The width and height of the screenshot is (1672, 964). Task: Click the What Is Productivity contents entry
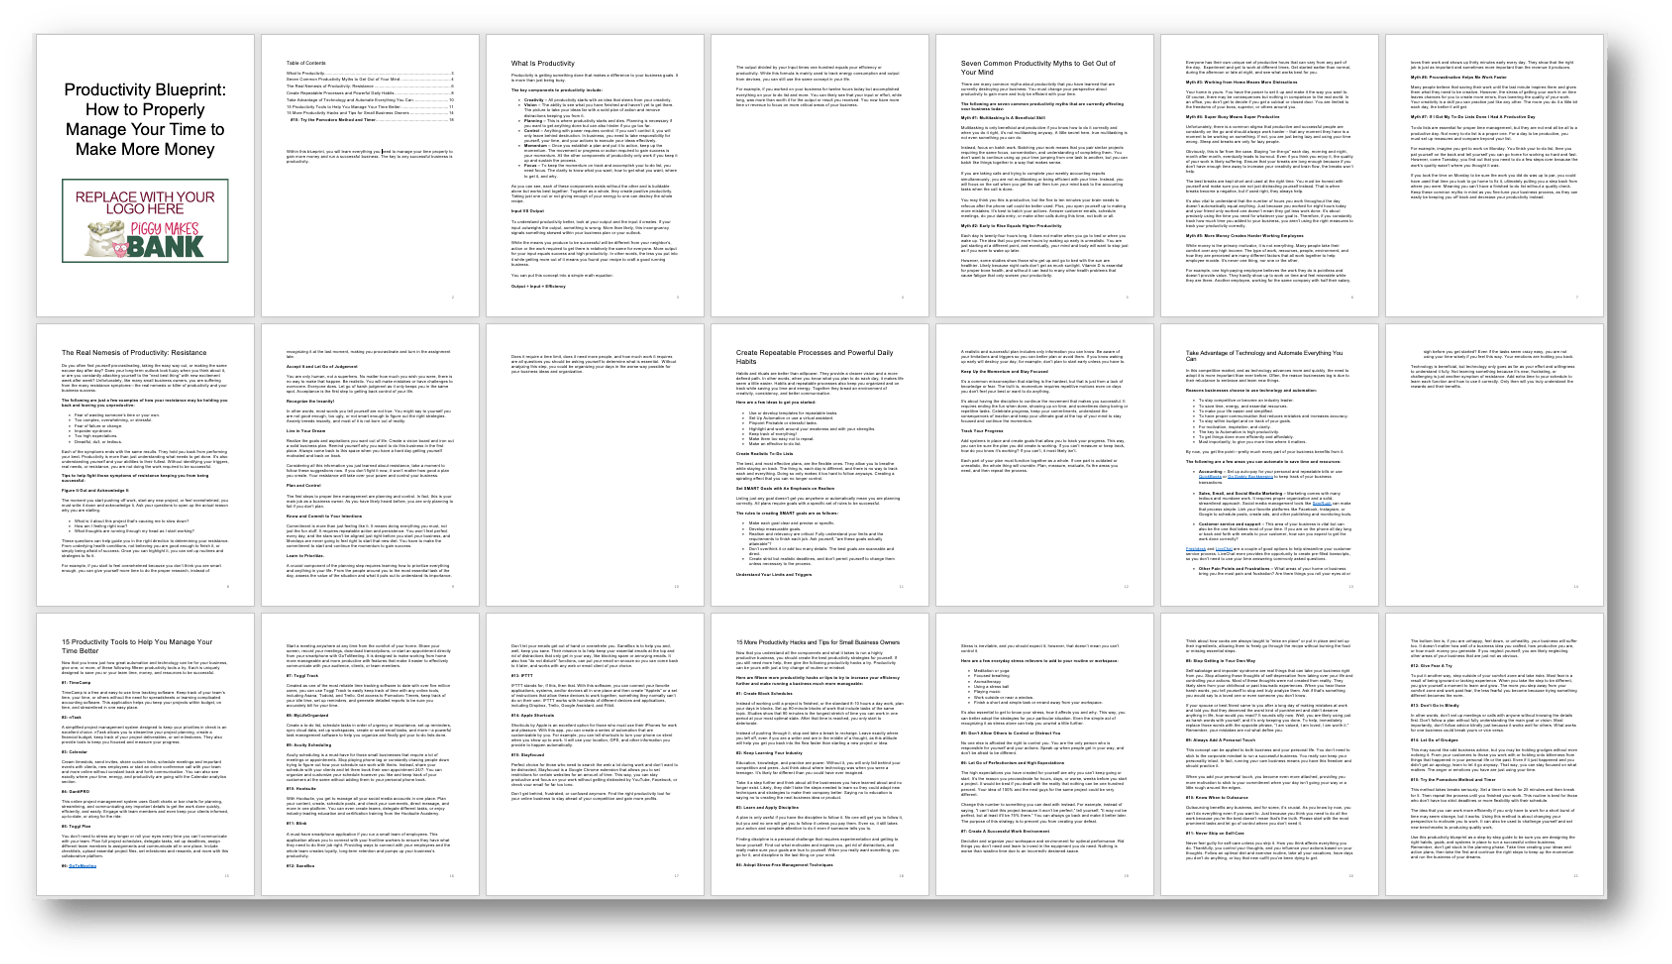370,73
